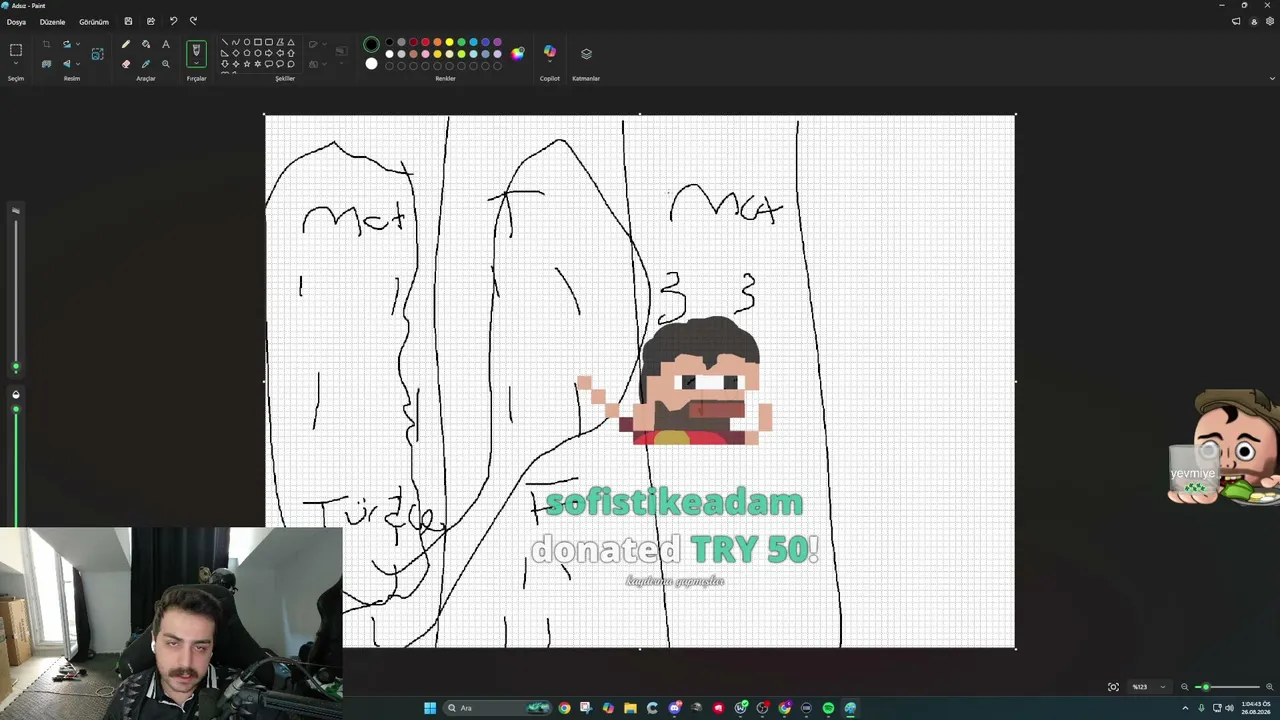Click the Flip image icon

(66, 64)
